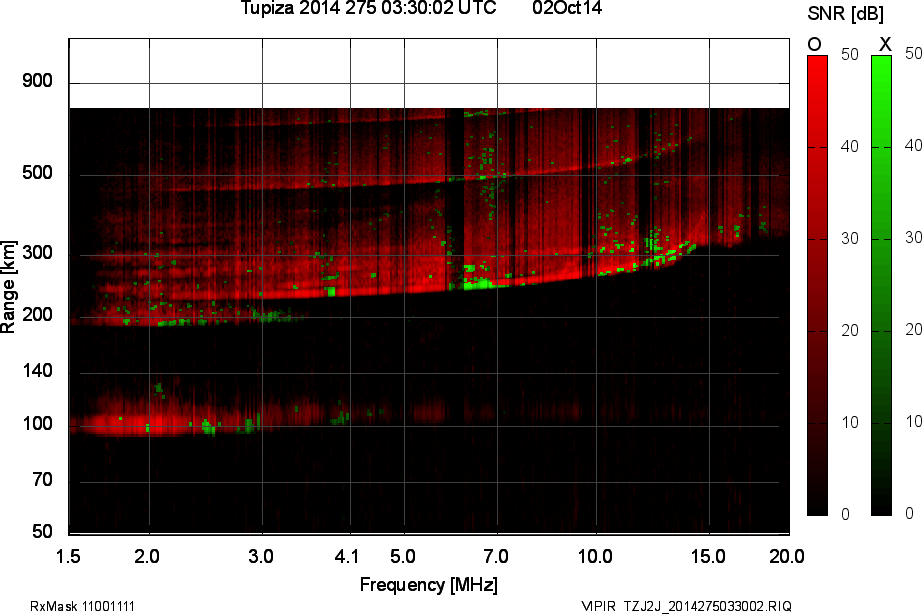Click the red O-mode SNR color bar
This screenshot has height=614, width=922.
pos(817,285)
